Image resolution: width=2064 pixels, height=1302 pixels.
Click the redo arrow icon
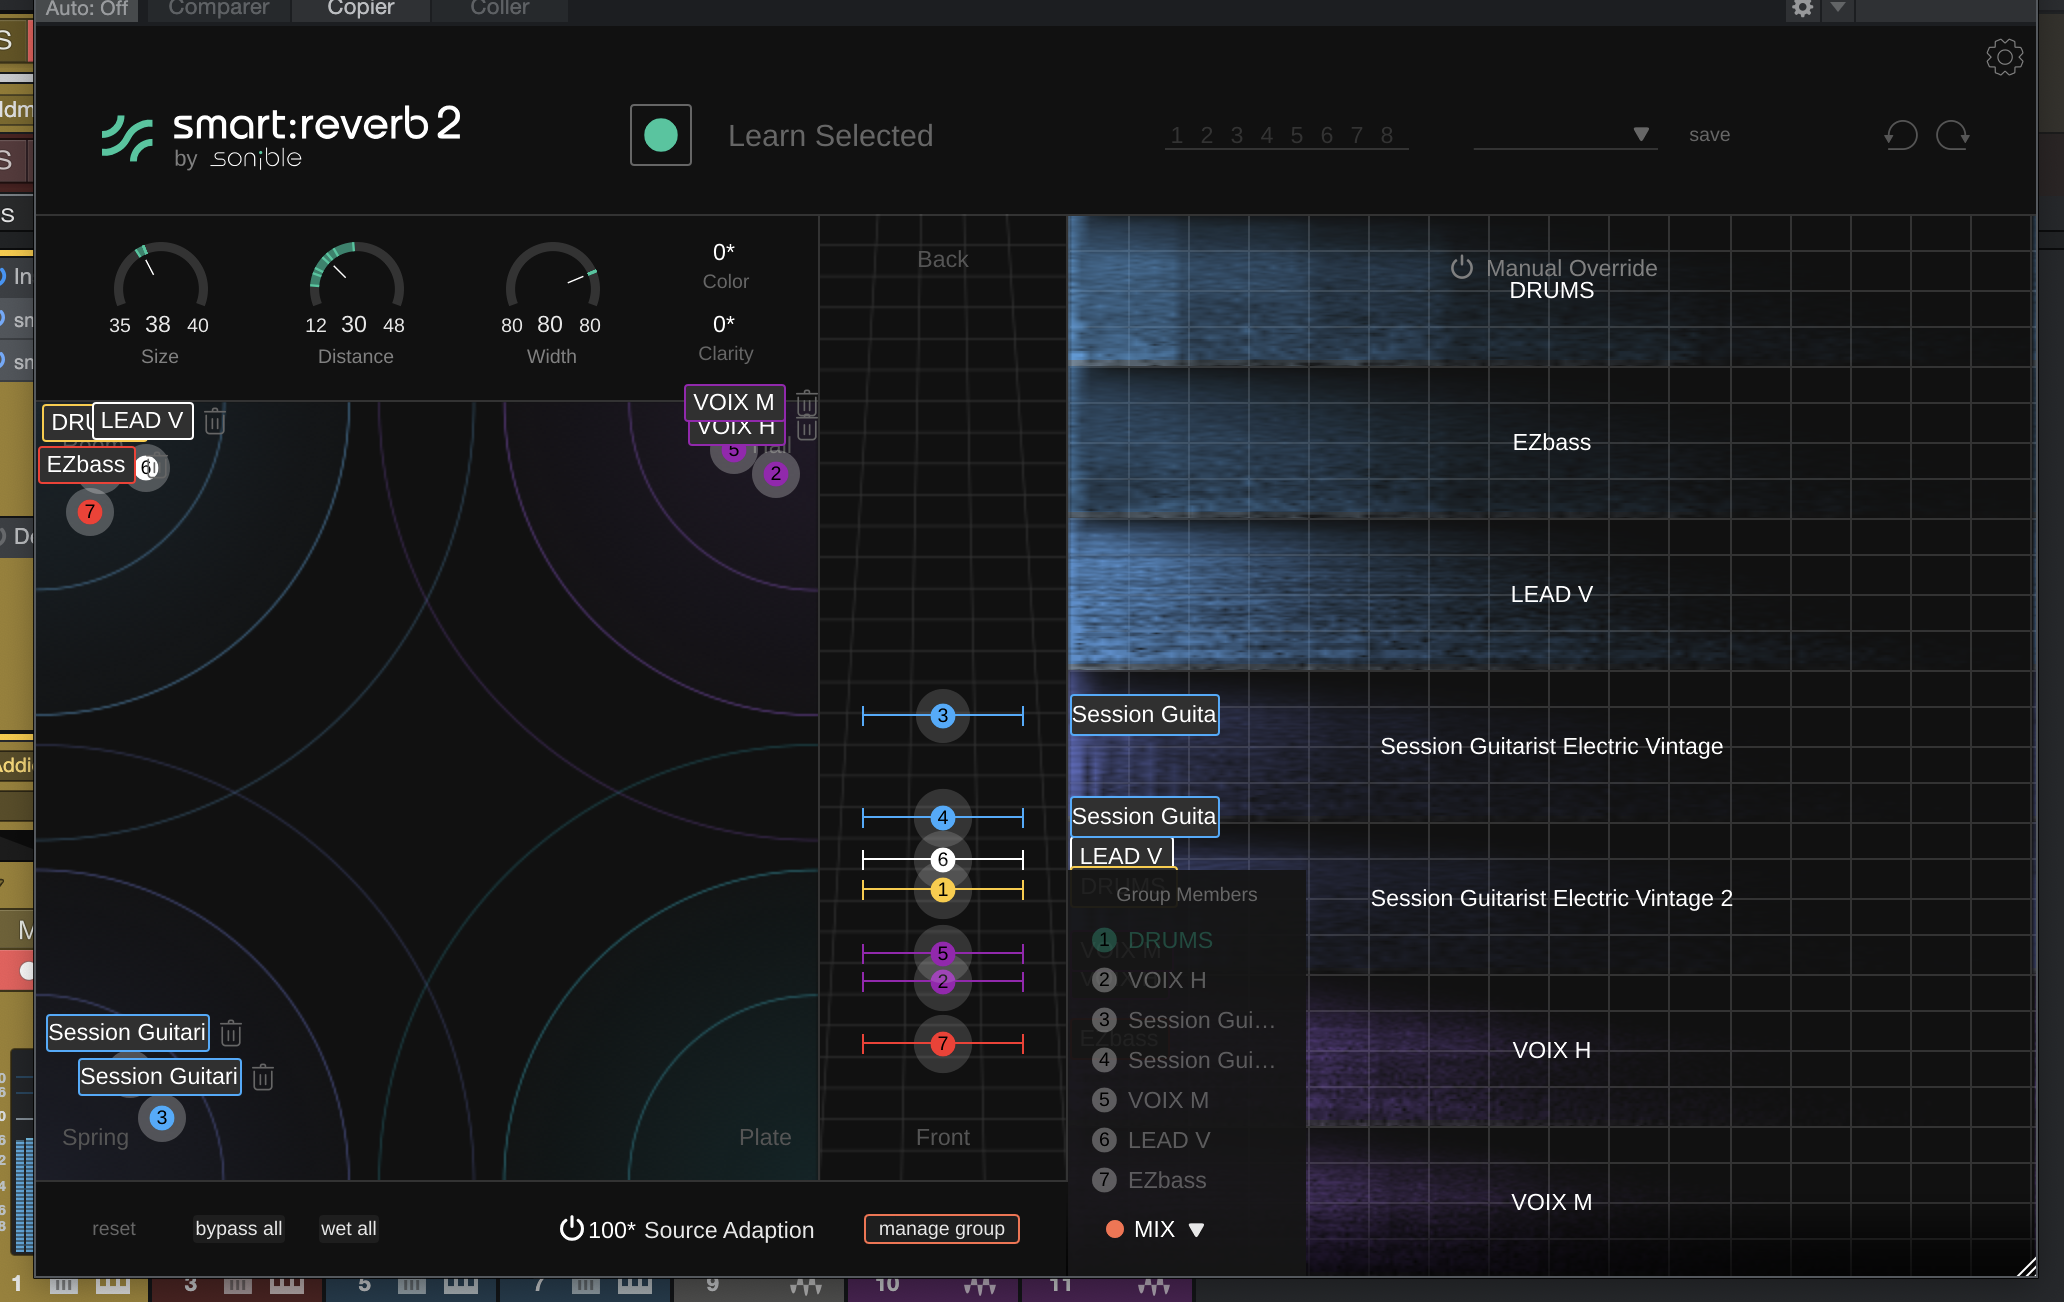click(1952, 135)
